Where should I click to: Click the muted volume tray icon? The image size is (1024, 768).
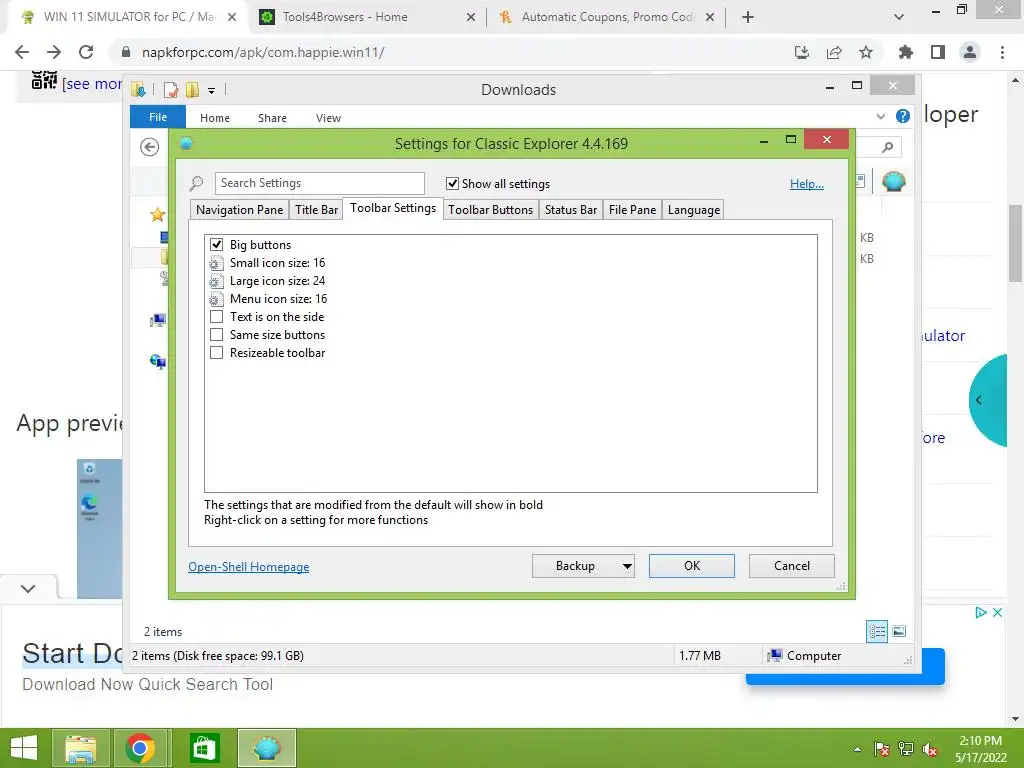coord(930,750)
